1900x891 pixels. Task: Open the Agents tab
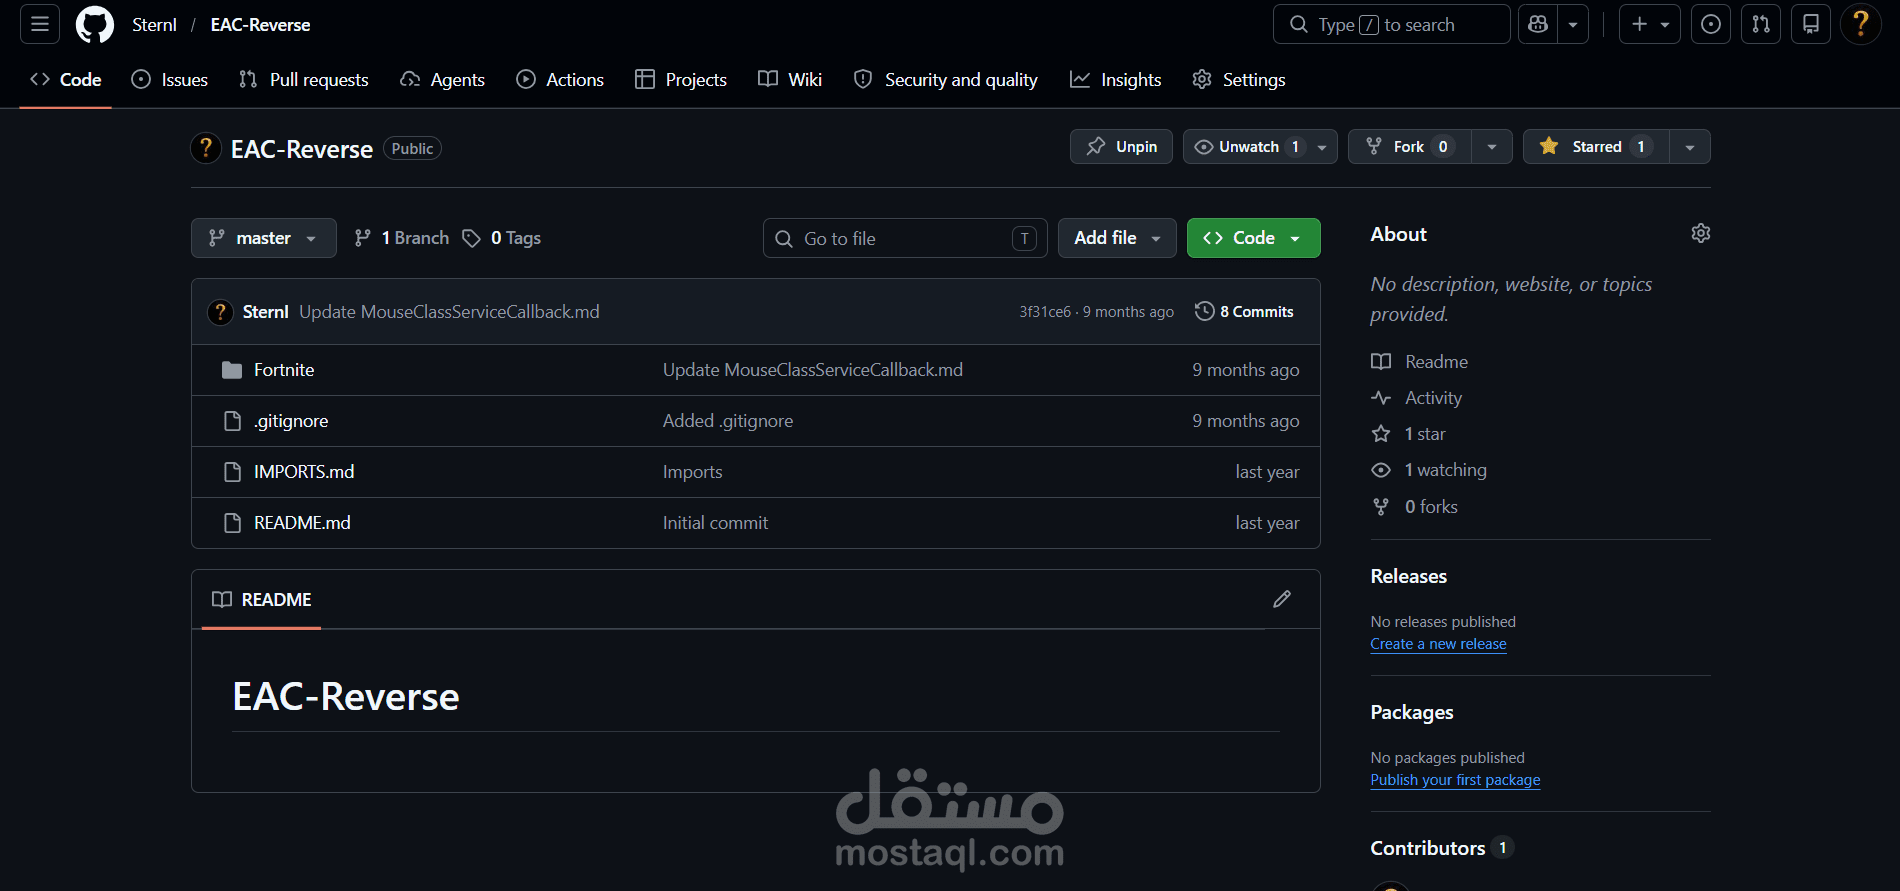click(x=443, y=80)
